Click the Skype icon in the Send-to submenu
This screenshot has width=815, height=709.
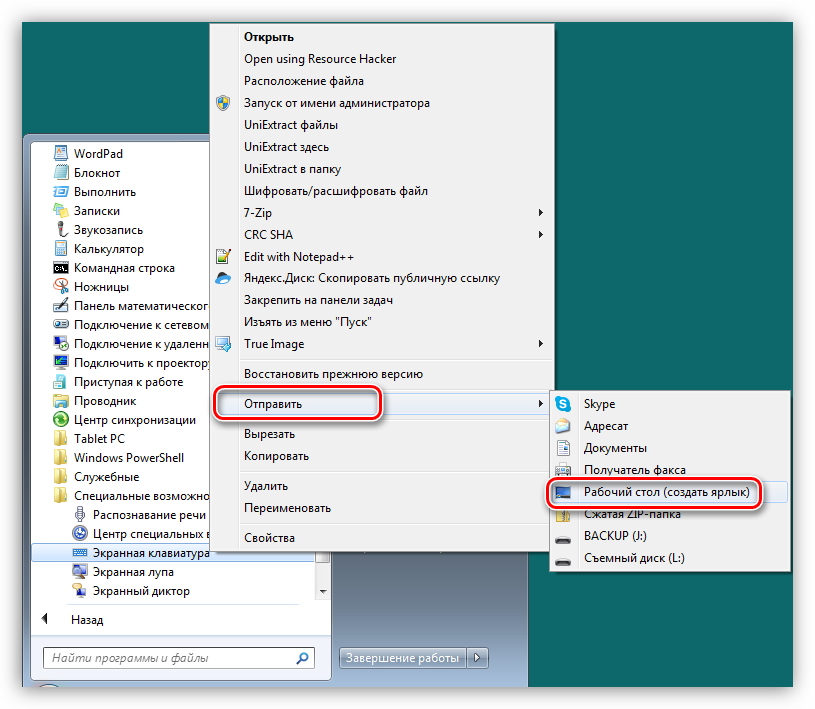coord(563,404)
